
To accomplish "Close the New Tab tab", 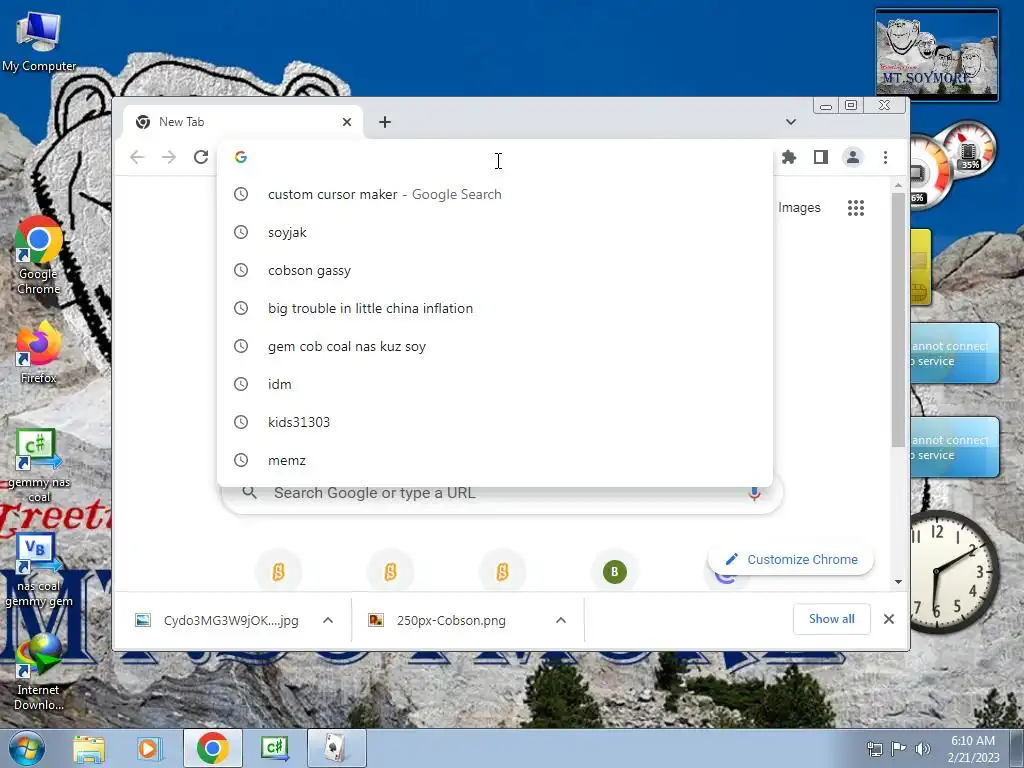I will tap(347, 122).
